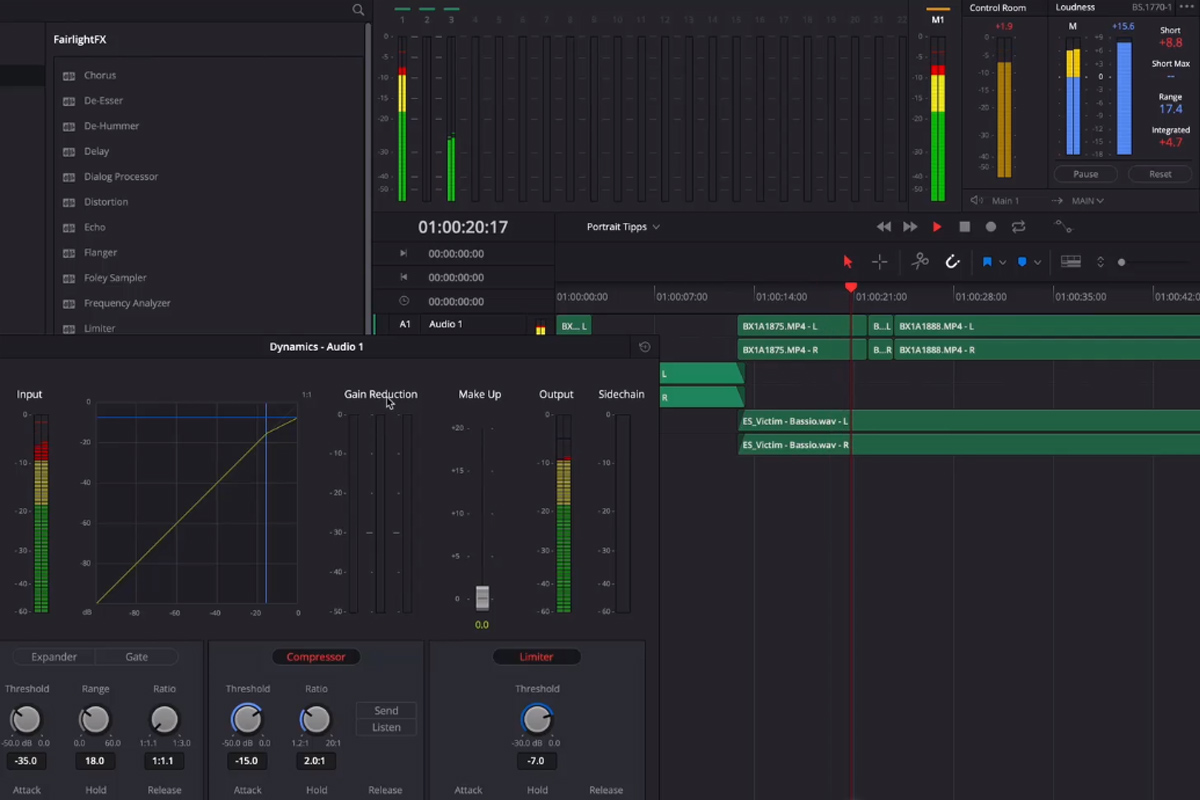Toggle the Expander mode button
The image size is (1200, 800).
pyautogui.click(x=54, y=657)
